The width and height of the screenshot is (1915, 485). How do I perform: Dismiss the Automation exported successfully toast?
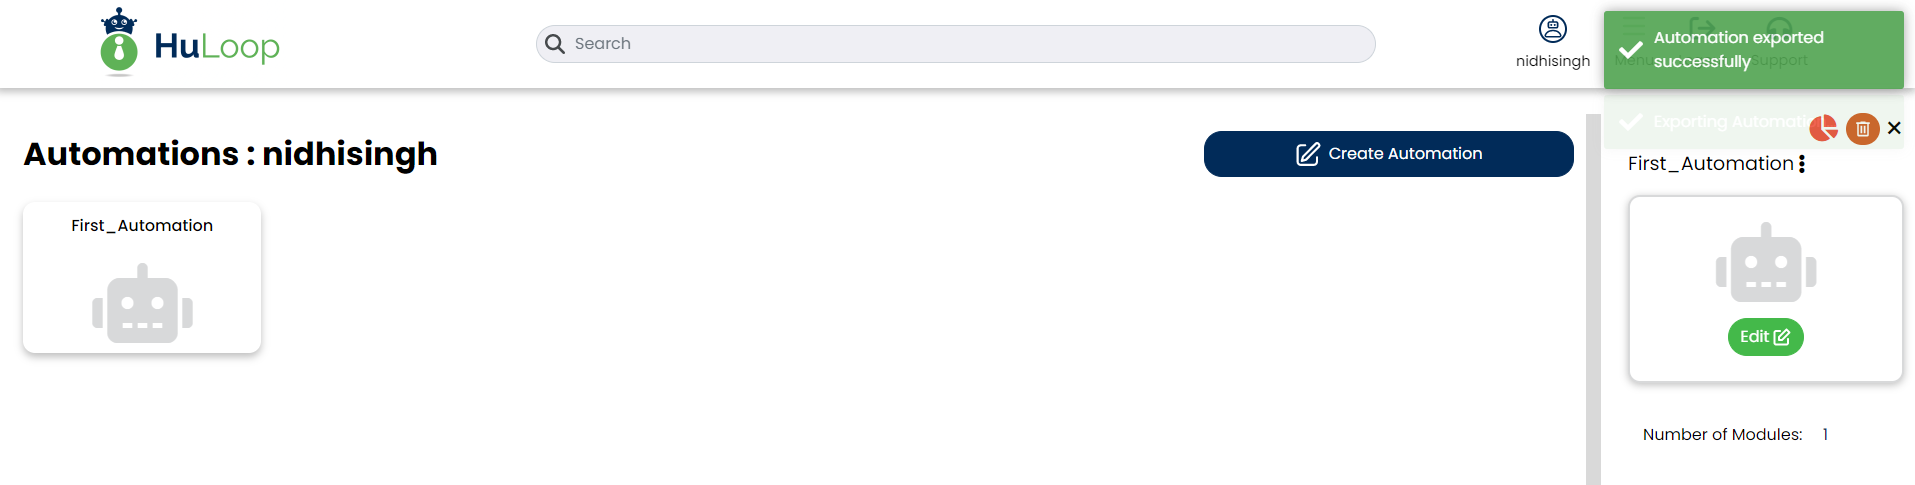coord(1754,50)
